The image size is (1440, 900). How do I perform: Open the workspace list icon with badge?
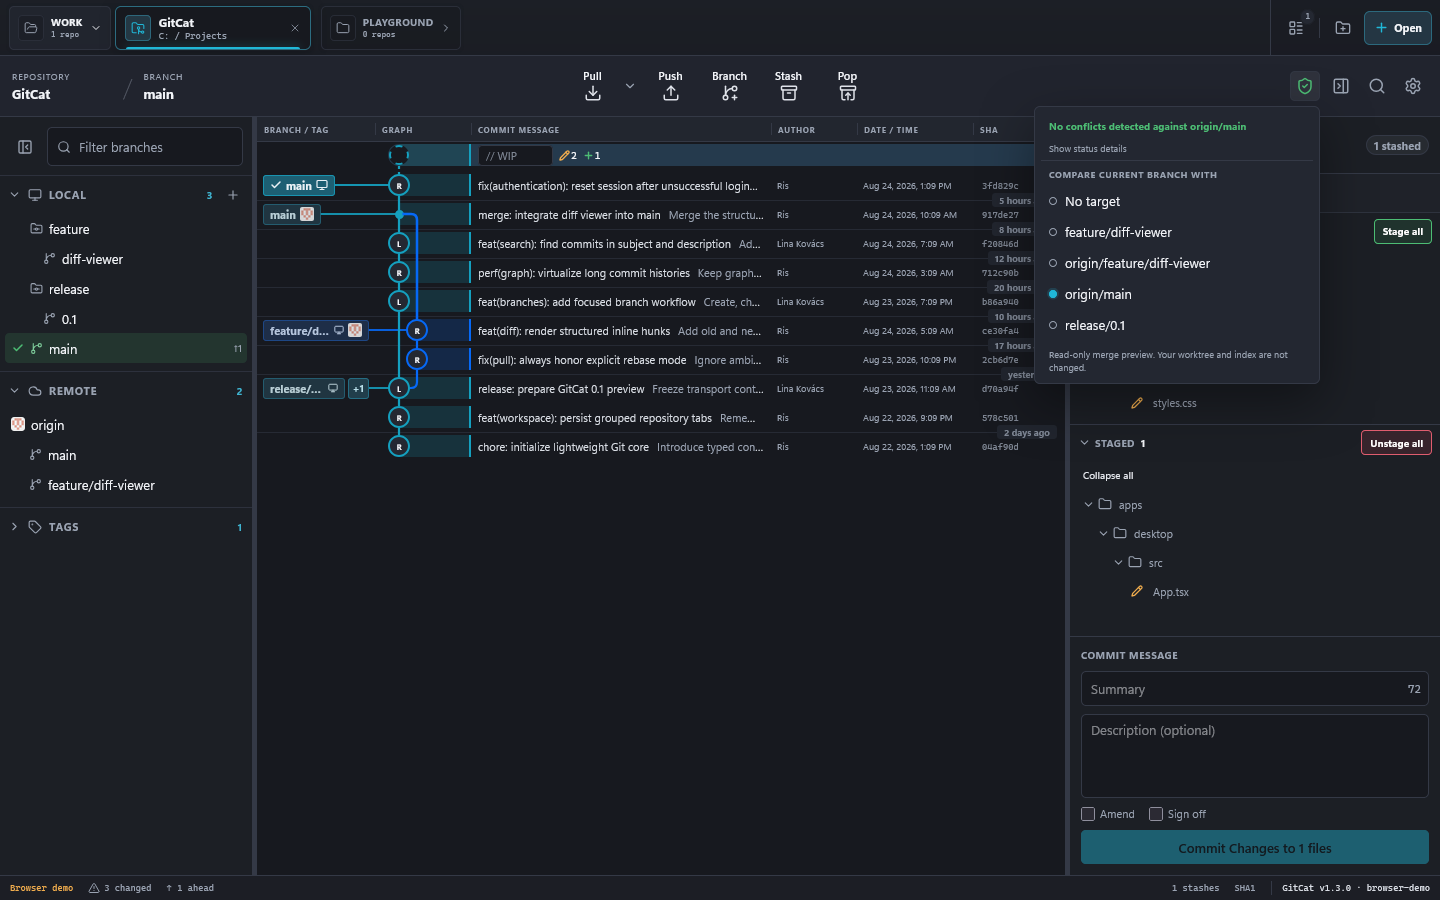coord(1296,28)
